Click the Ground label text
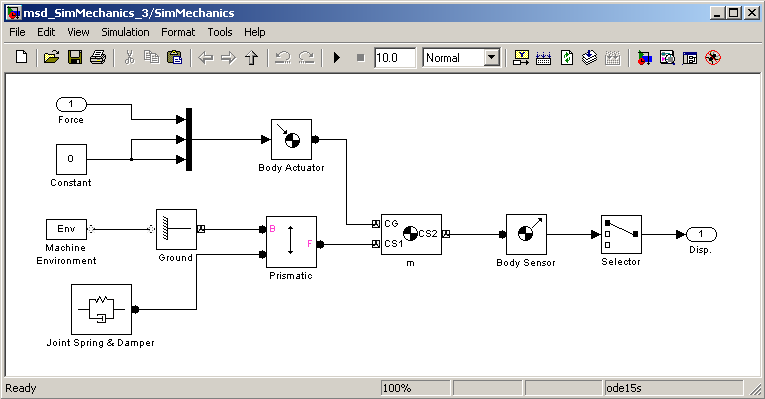This screenshot has width=765, height=399. (176, 258)
